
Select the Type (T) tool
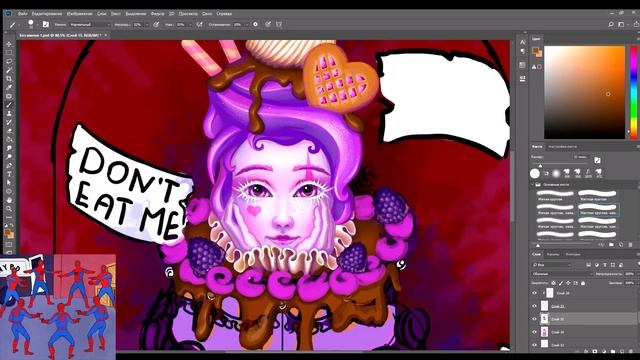(x=9, y=174)
